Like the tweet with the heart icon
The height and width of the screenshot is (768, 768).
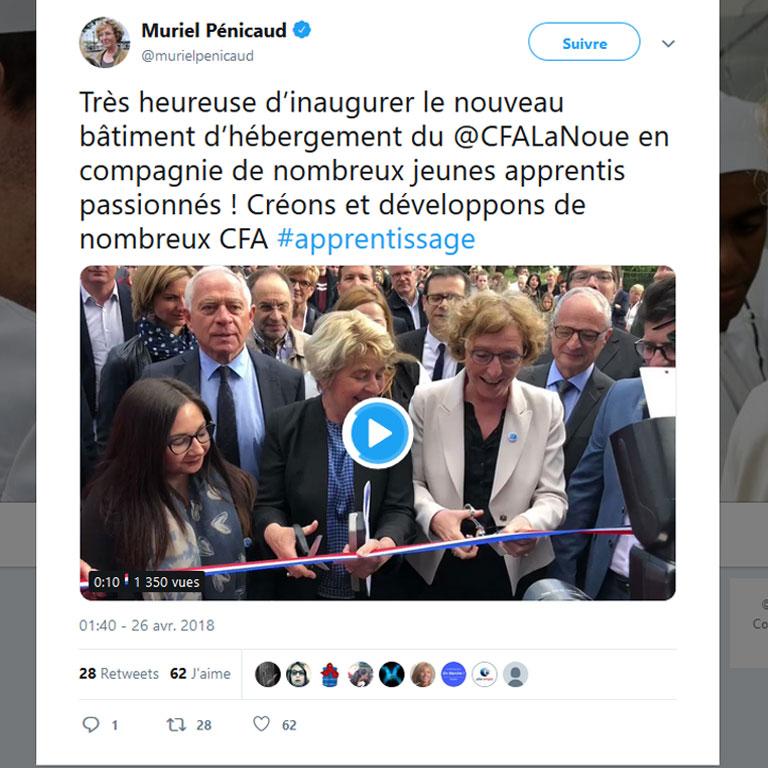(x=261, y=724)
